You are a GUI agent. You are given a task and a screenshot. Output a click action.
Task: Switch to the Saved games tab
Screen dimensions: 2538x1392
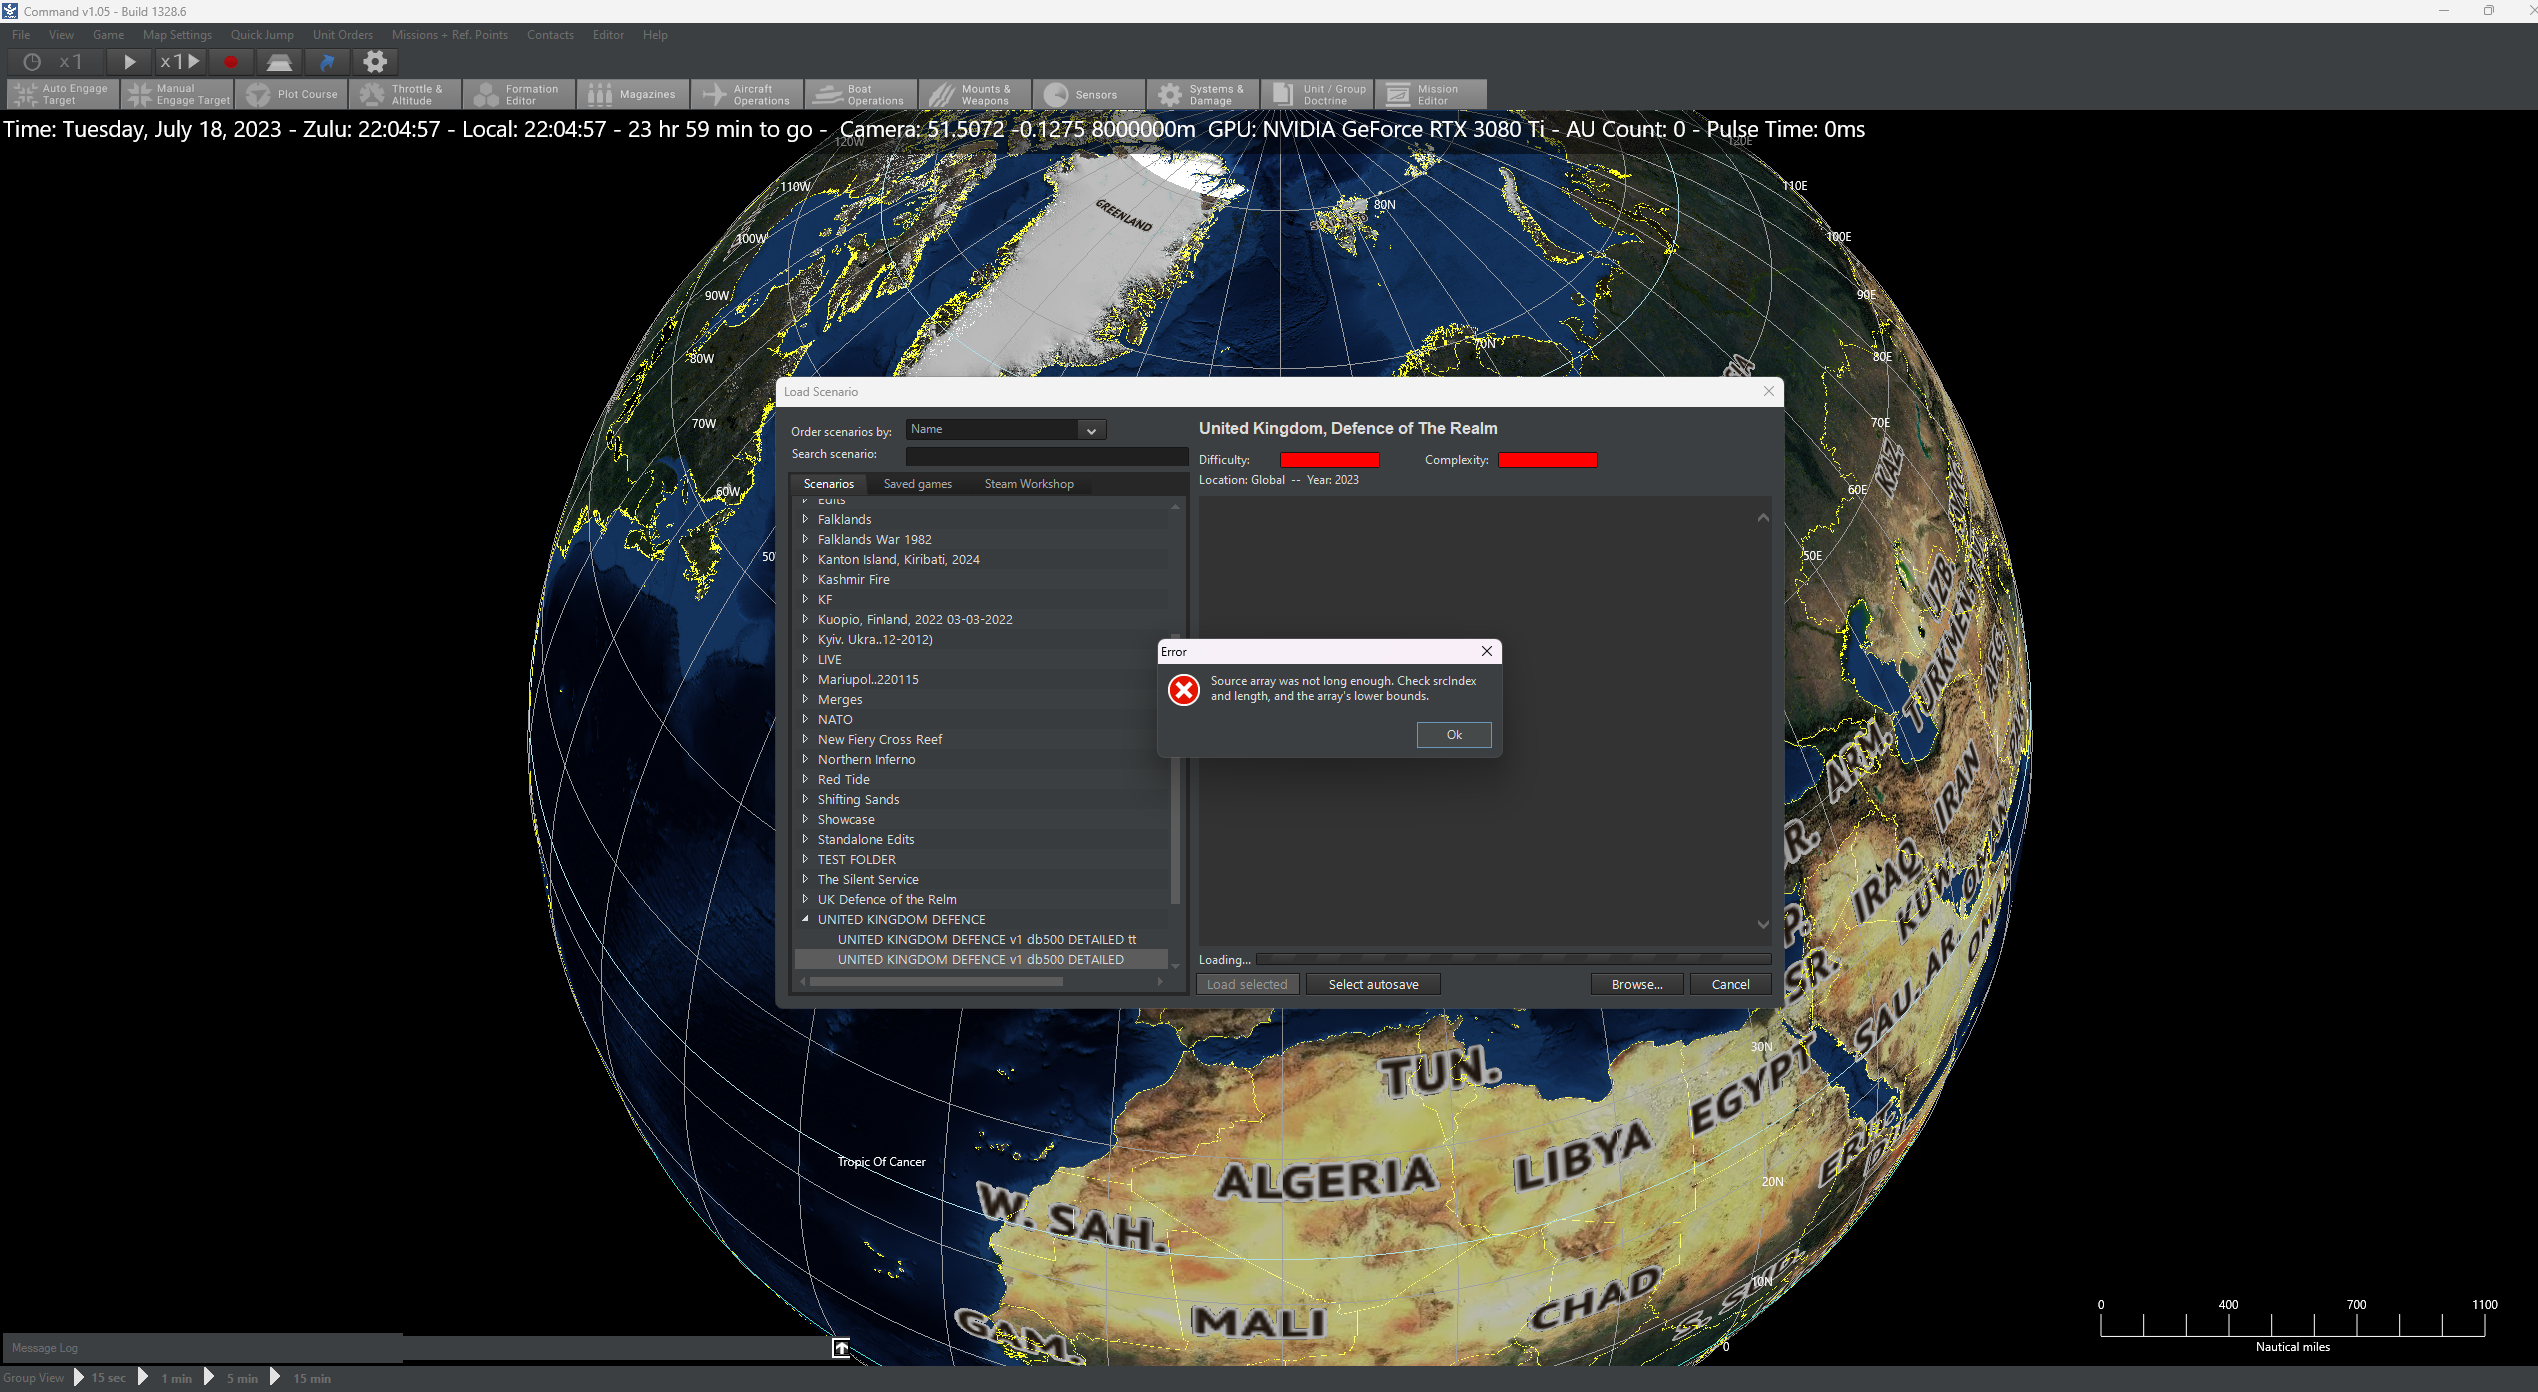tap(917, 484)
